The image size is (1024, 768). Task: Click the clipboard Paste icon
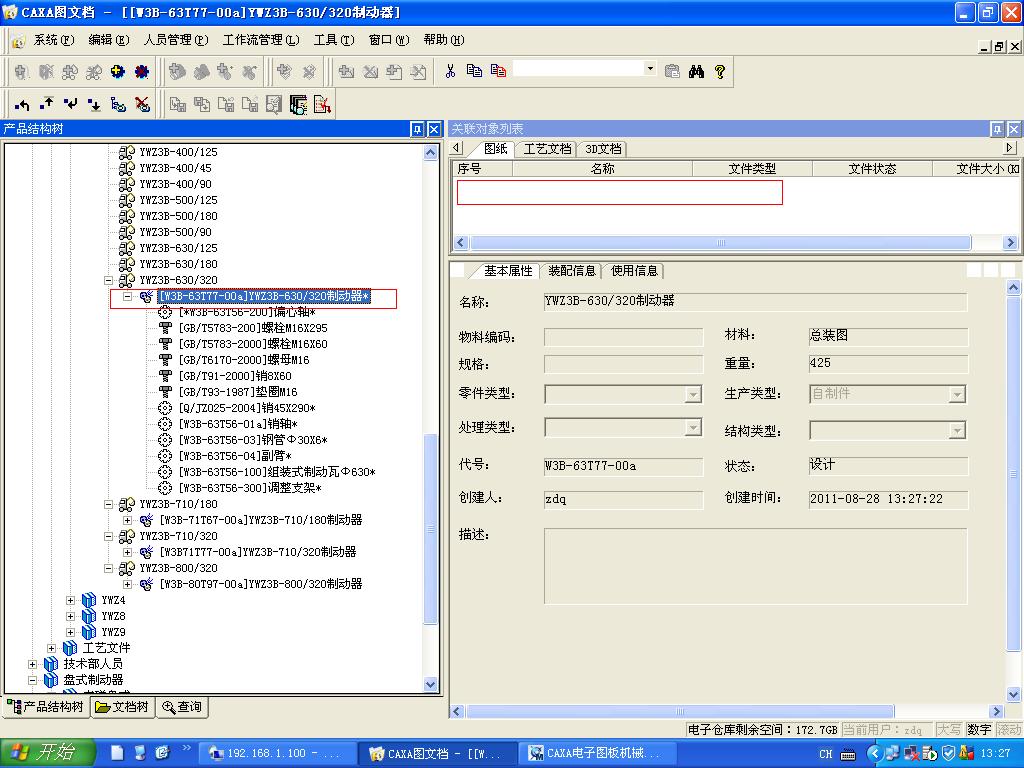672,71
